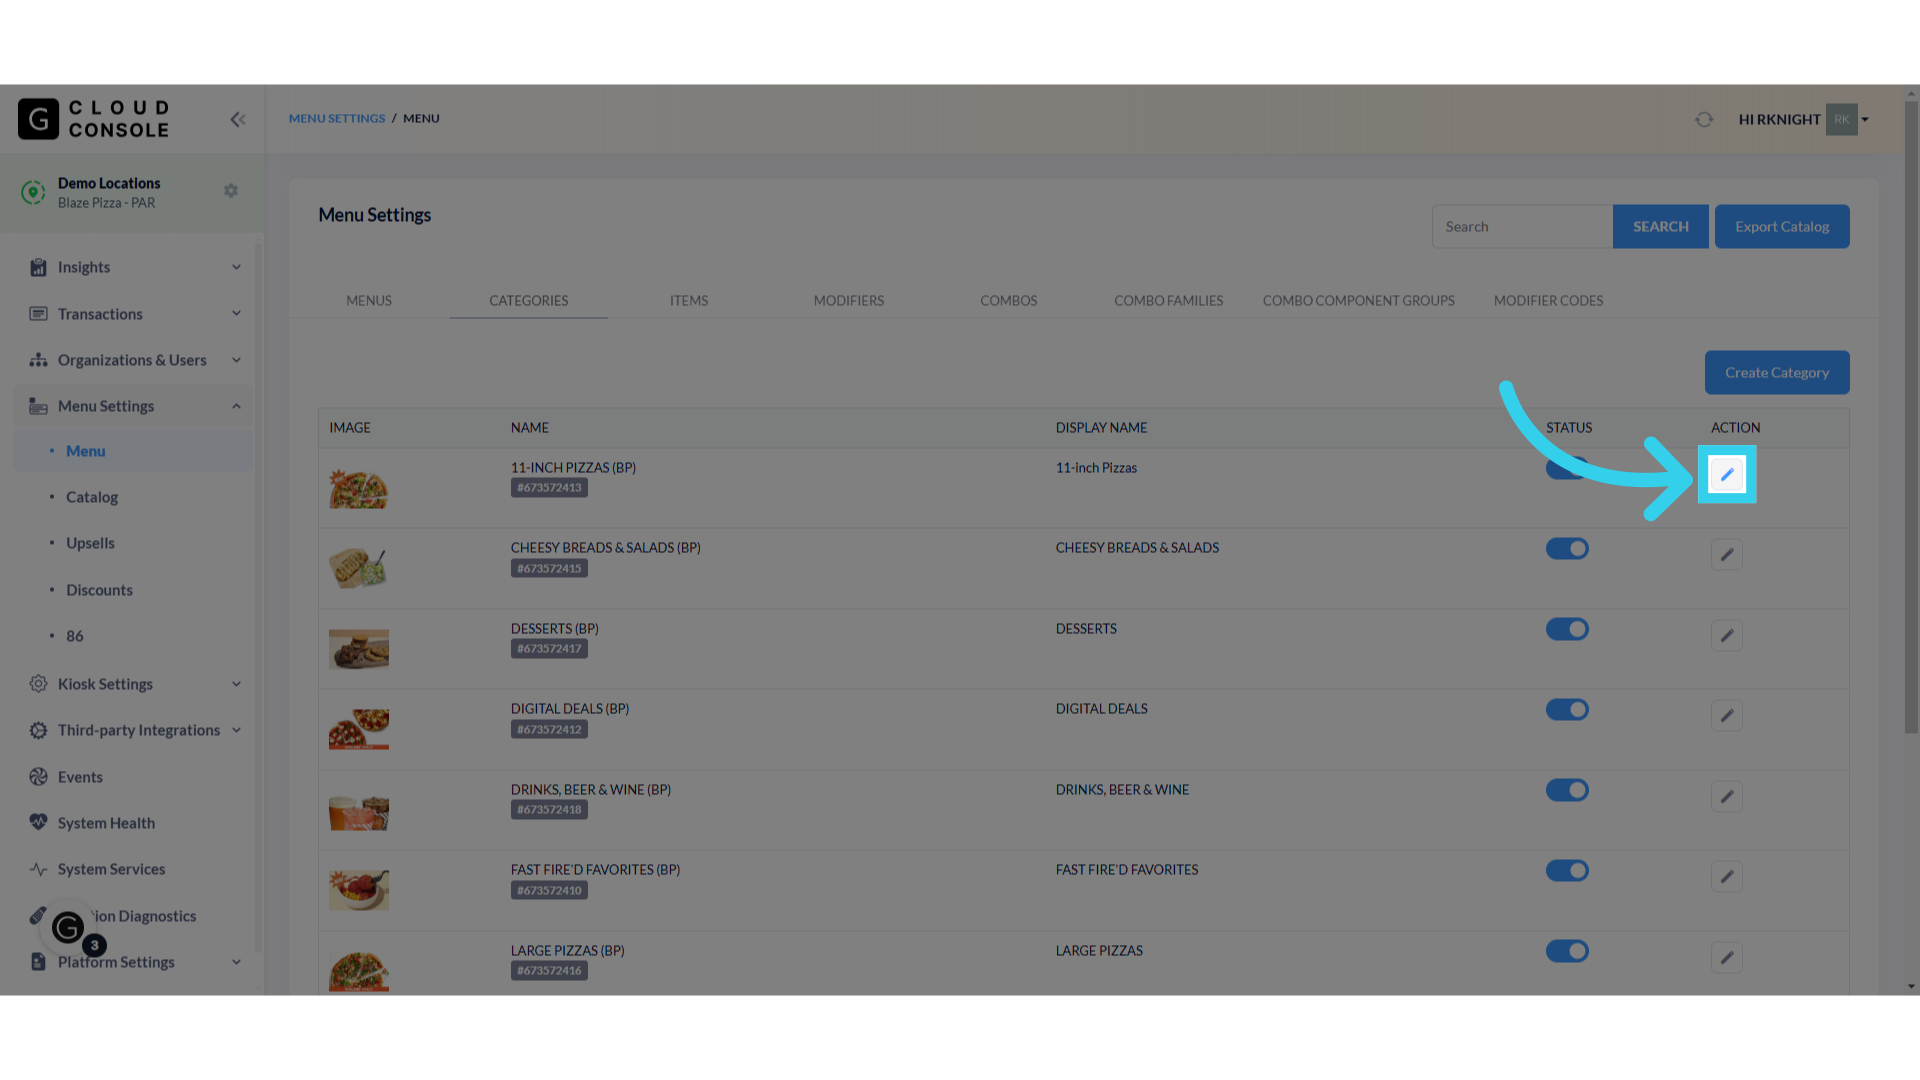Click the Export Catalog button
1920x1080 pixels.
[x=1781, y=226]
